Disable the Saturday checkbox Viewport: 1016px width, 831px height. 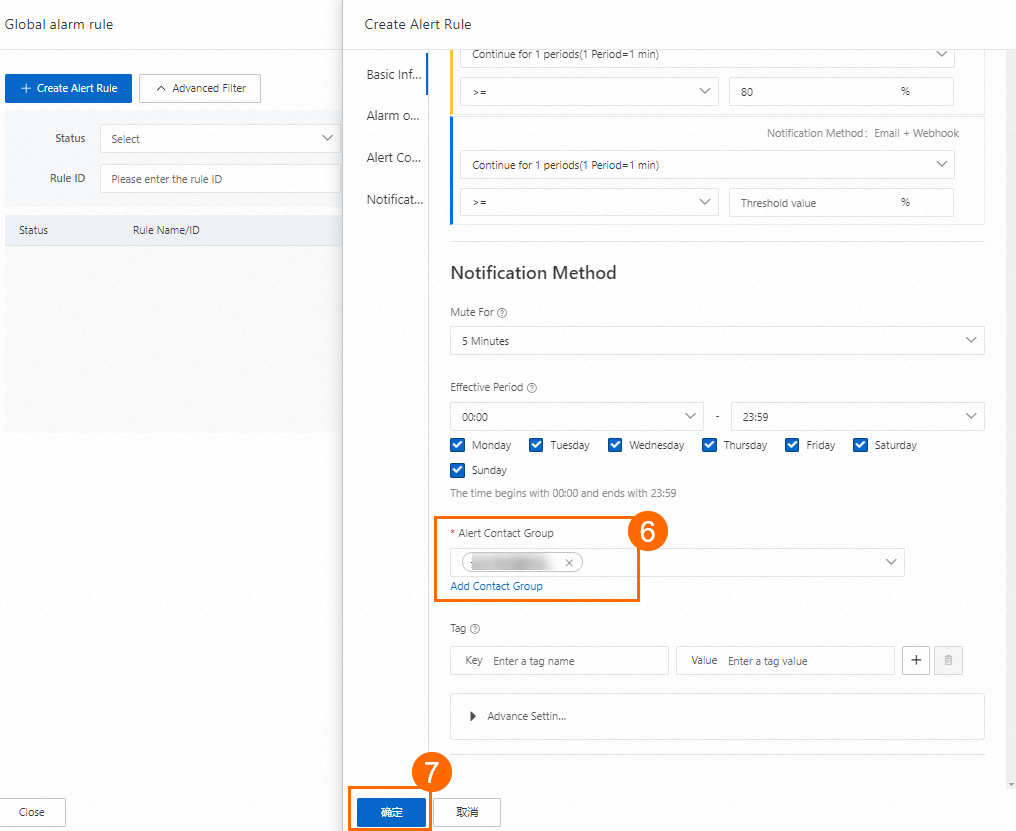coord(860,445)
